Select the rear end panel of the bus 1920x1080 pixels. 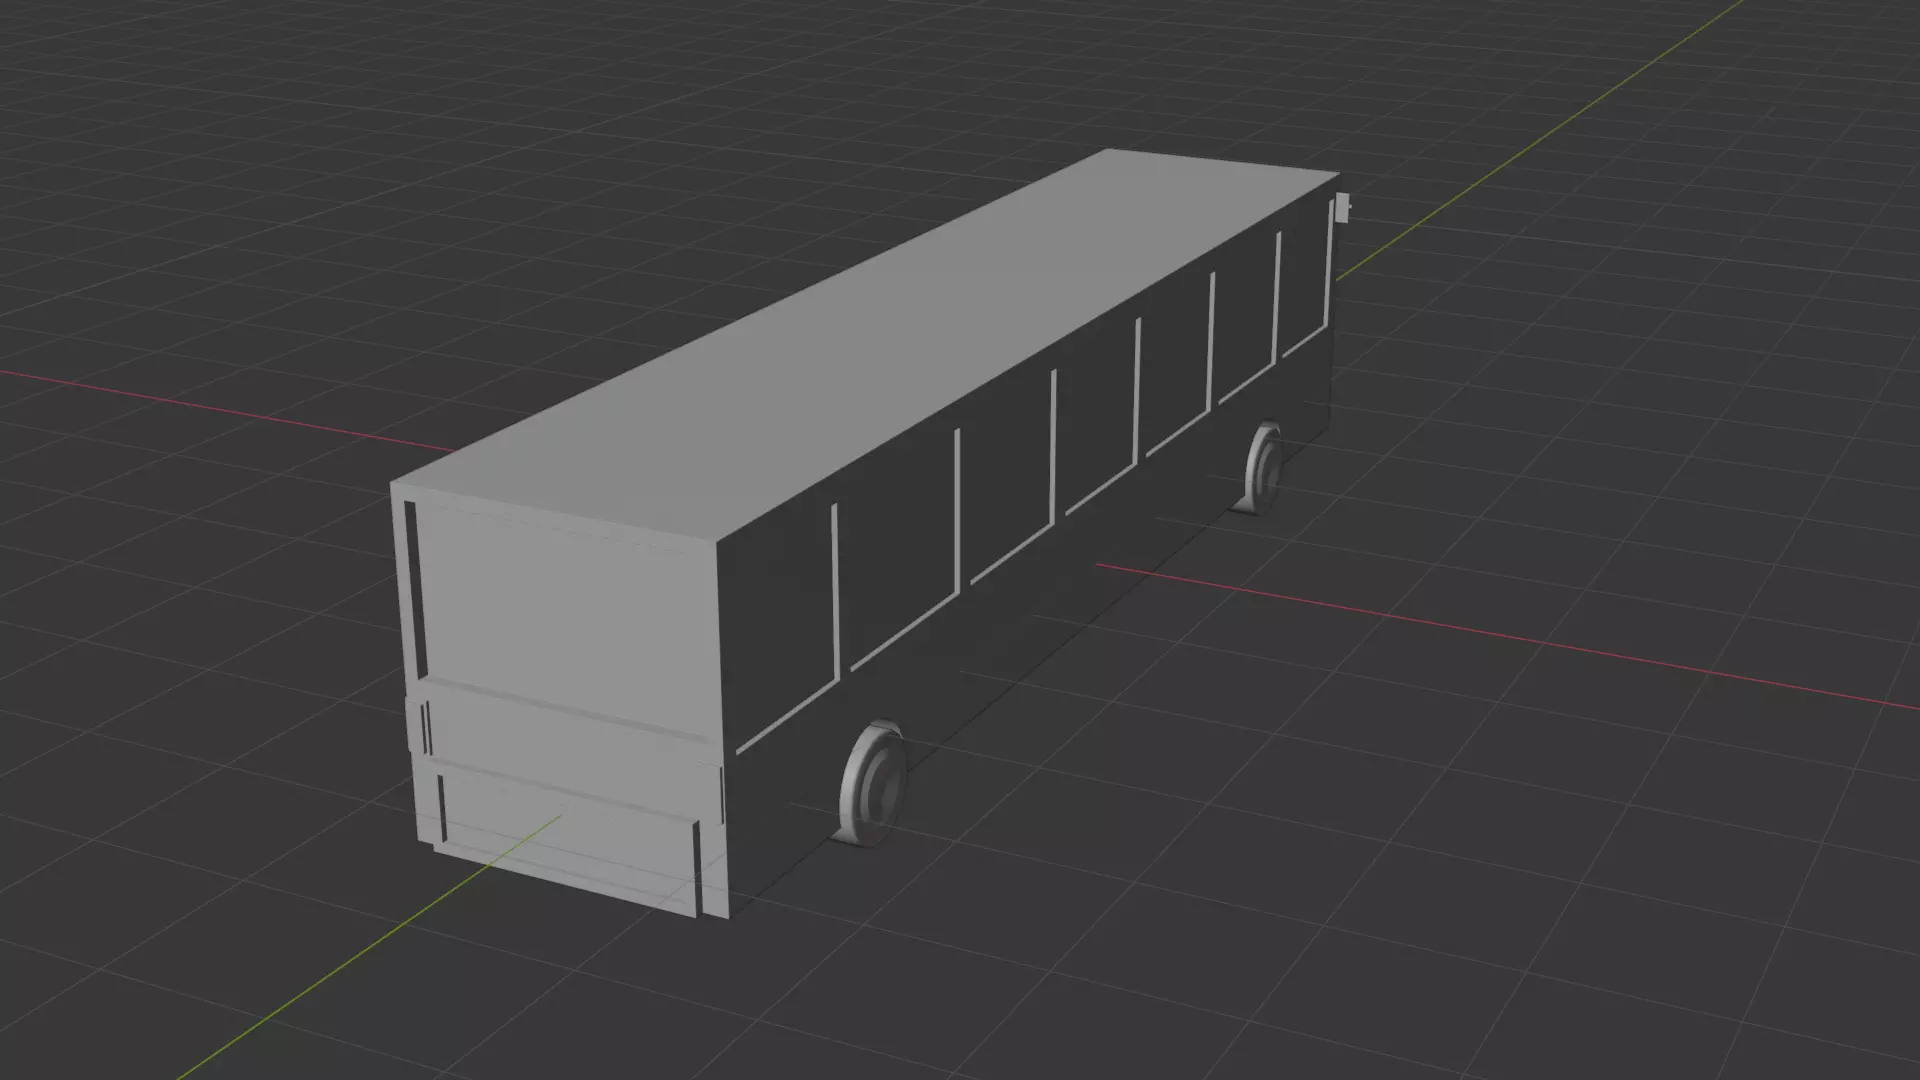tap(565, 700)
